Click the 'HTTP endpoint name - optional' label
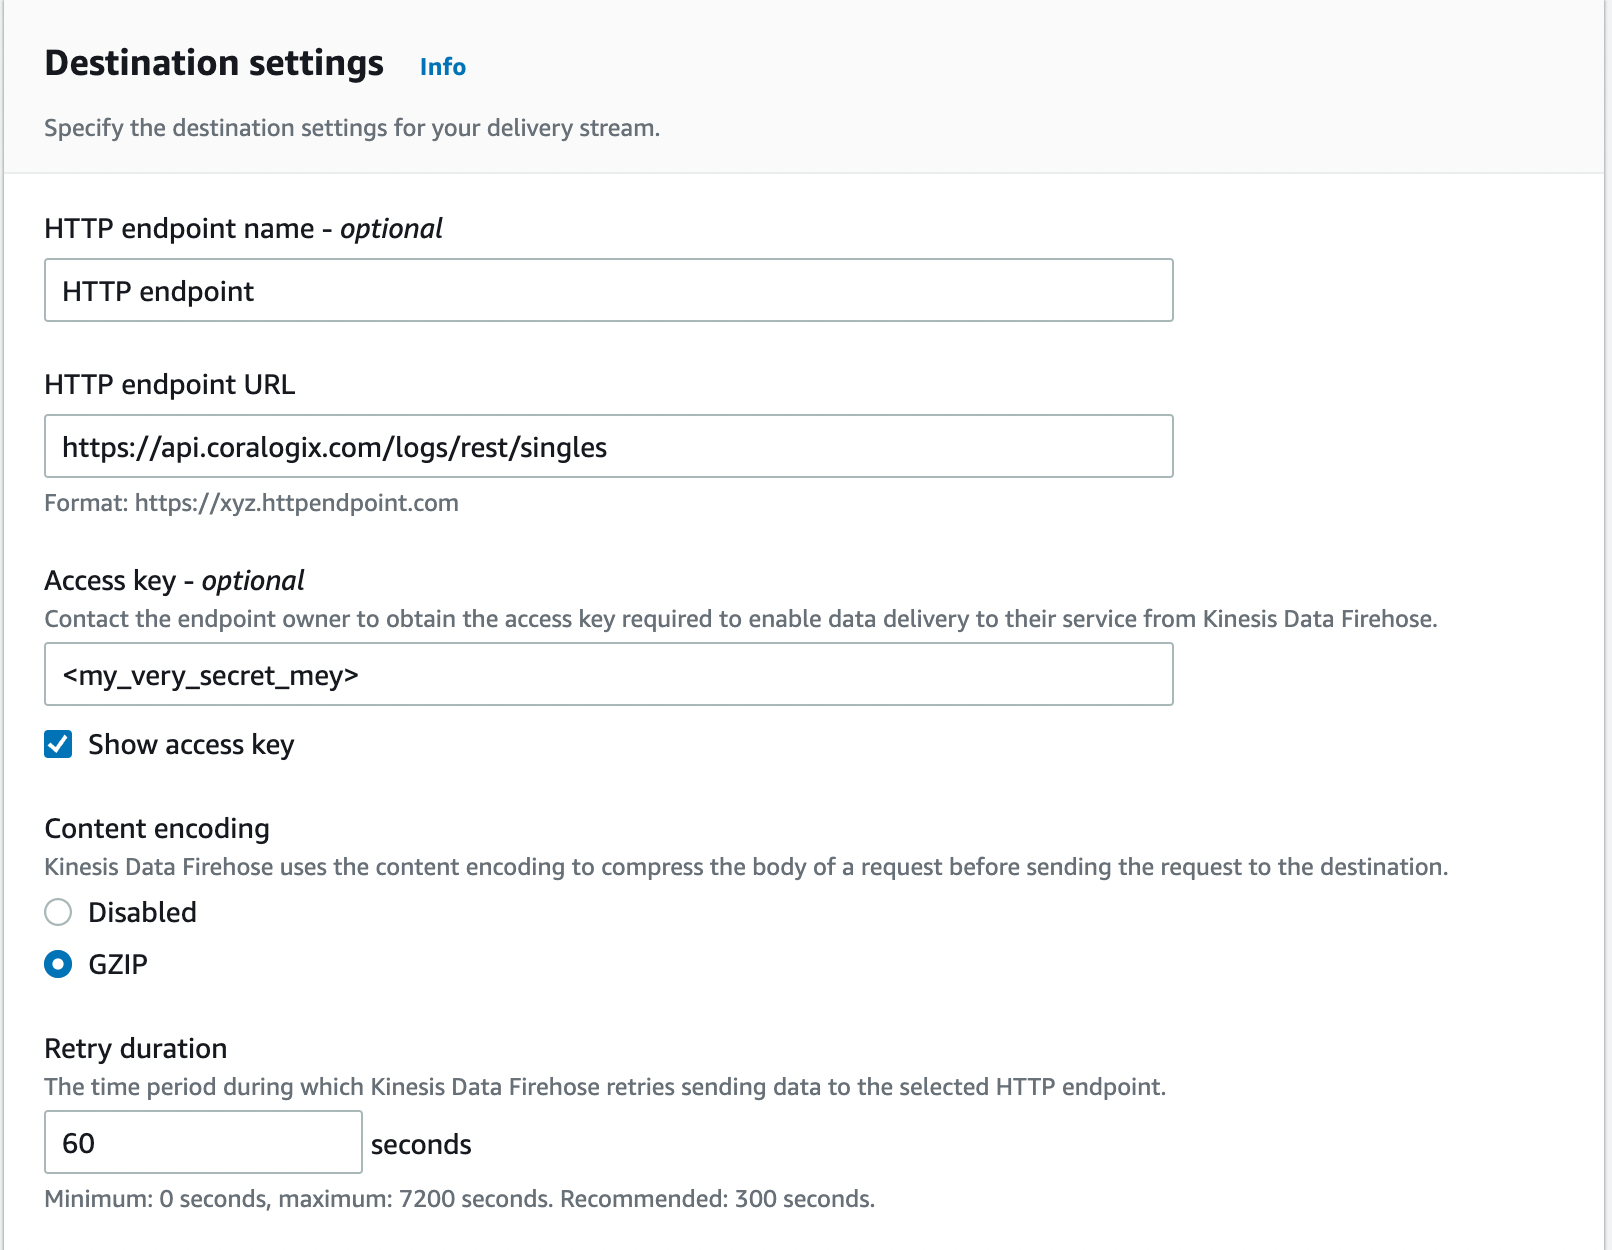The image size is (1612, 1250). (x=243, y=229)
